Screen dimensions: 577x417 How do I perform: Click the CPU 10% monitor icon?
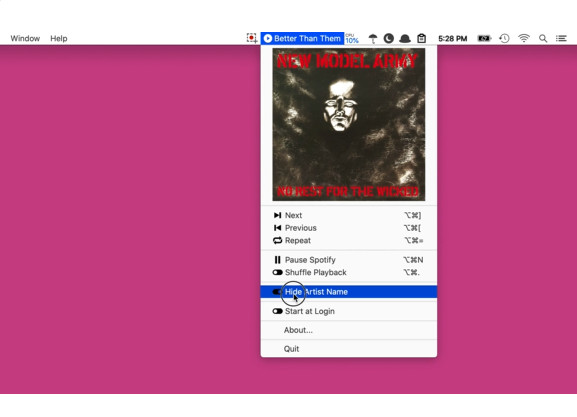coord(352,38)
